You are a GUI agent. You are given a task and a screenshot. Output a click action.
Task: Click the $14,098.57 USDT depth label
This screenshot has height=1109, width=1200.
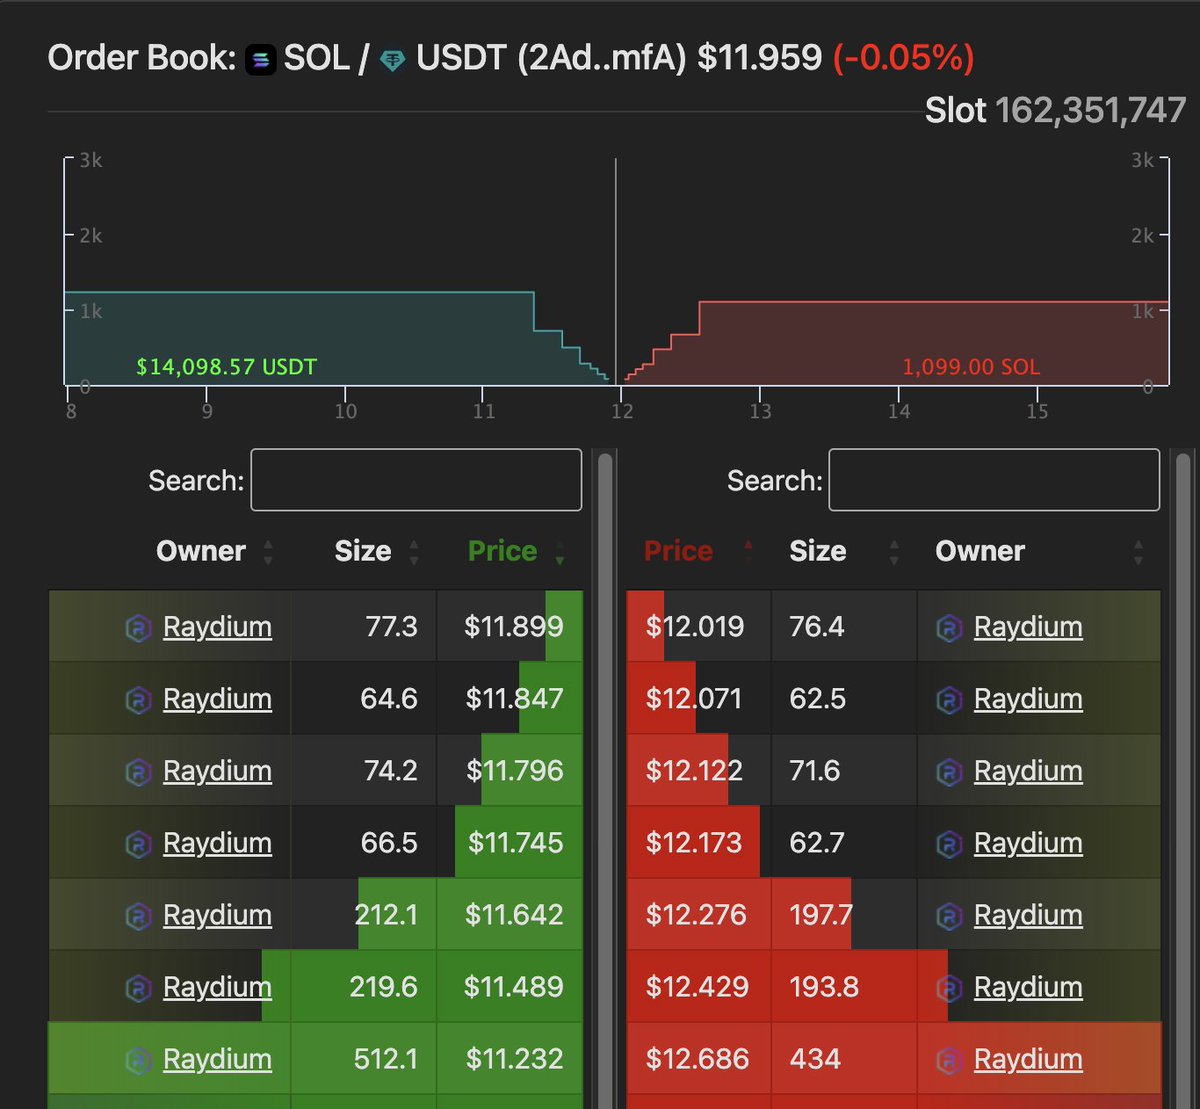tap(226, 367)
